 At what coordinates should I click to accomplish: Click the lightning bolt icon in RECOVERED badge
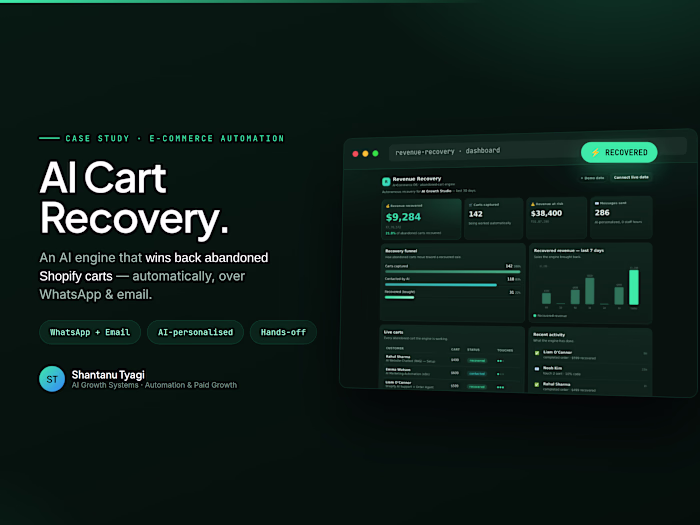click(596, 153)
